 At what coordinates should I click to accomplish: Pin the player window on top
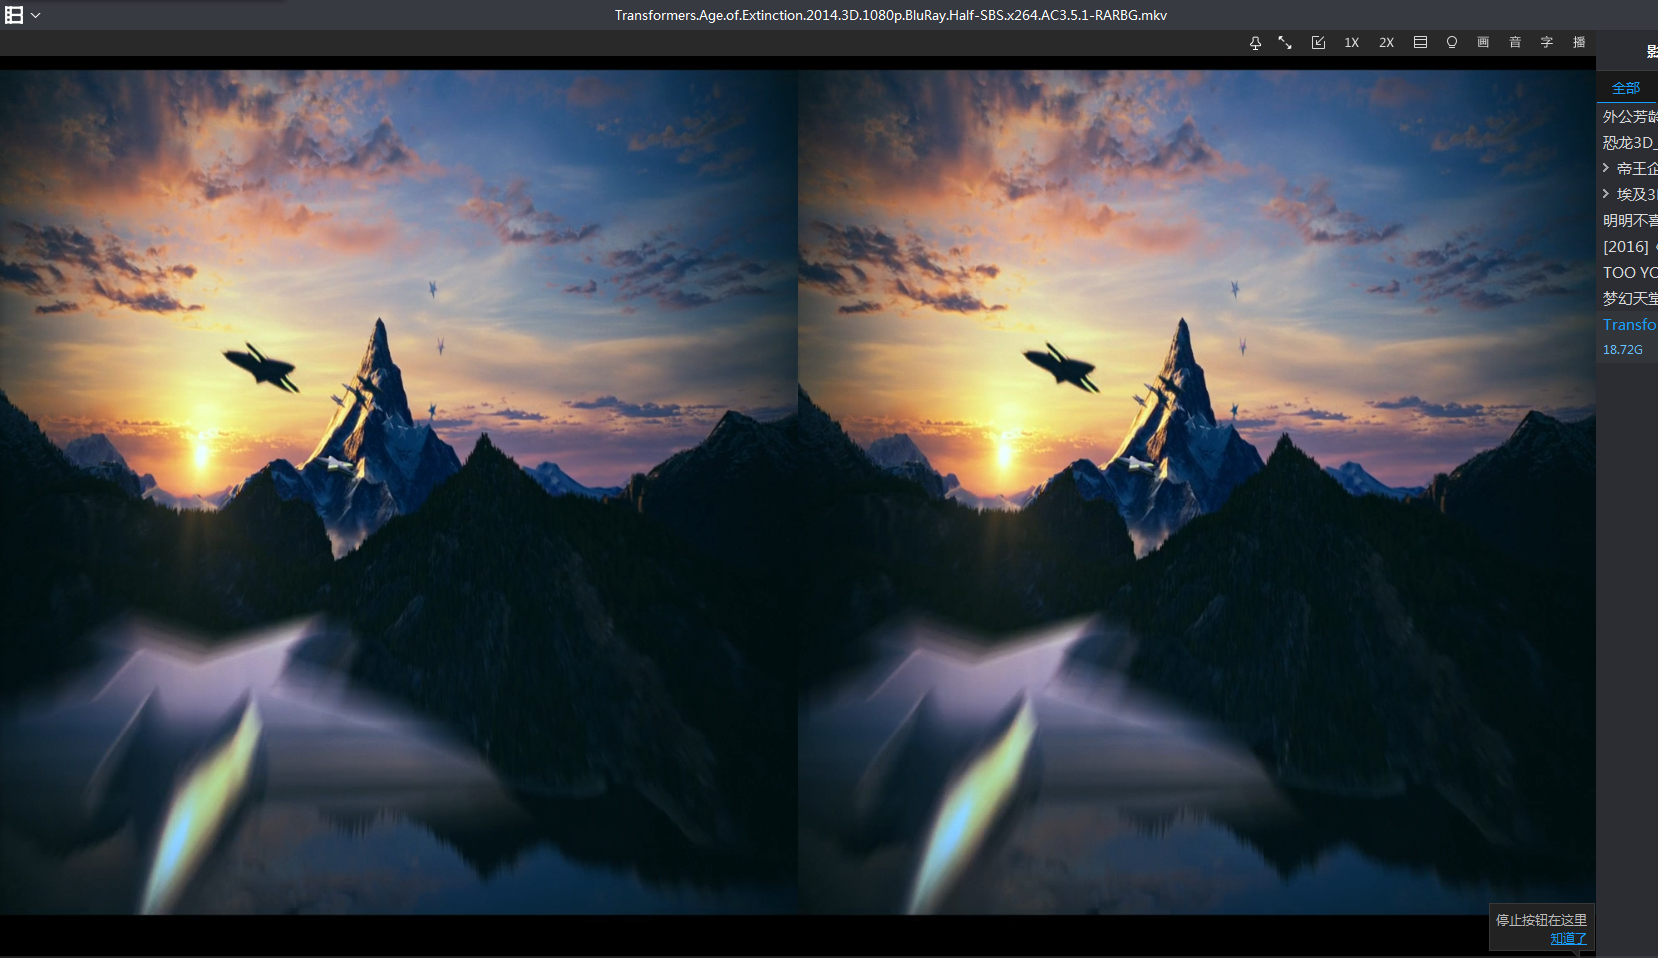coord(1255,43)
